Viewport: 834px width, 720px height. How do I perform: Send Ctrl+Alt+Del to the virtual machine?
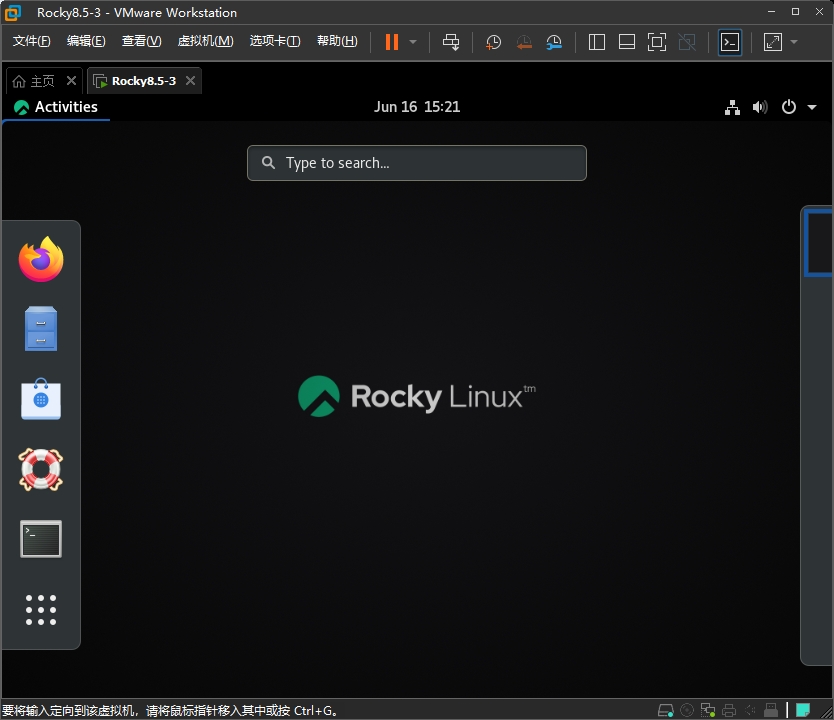tap(451, 42)
